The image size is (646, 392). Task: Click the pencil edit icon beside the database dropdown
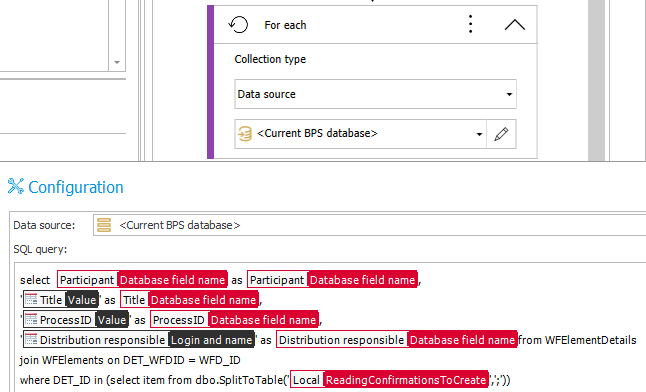click(x=501, y=134)
